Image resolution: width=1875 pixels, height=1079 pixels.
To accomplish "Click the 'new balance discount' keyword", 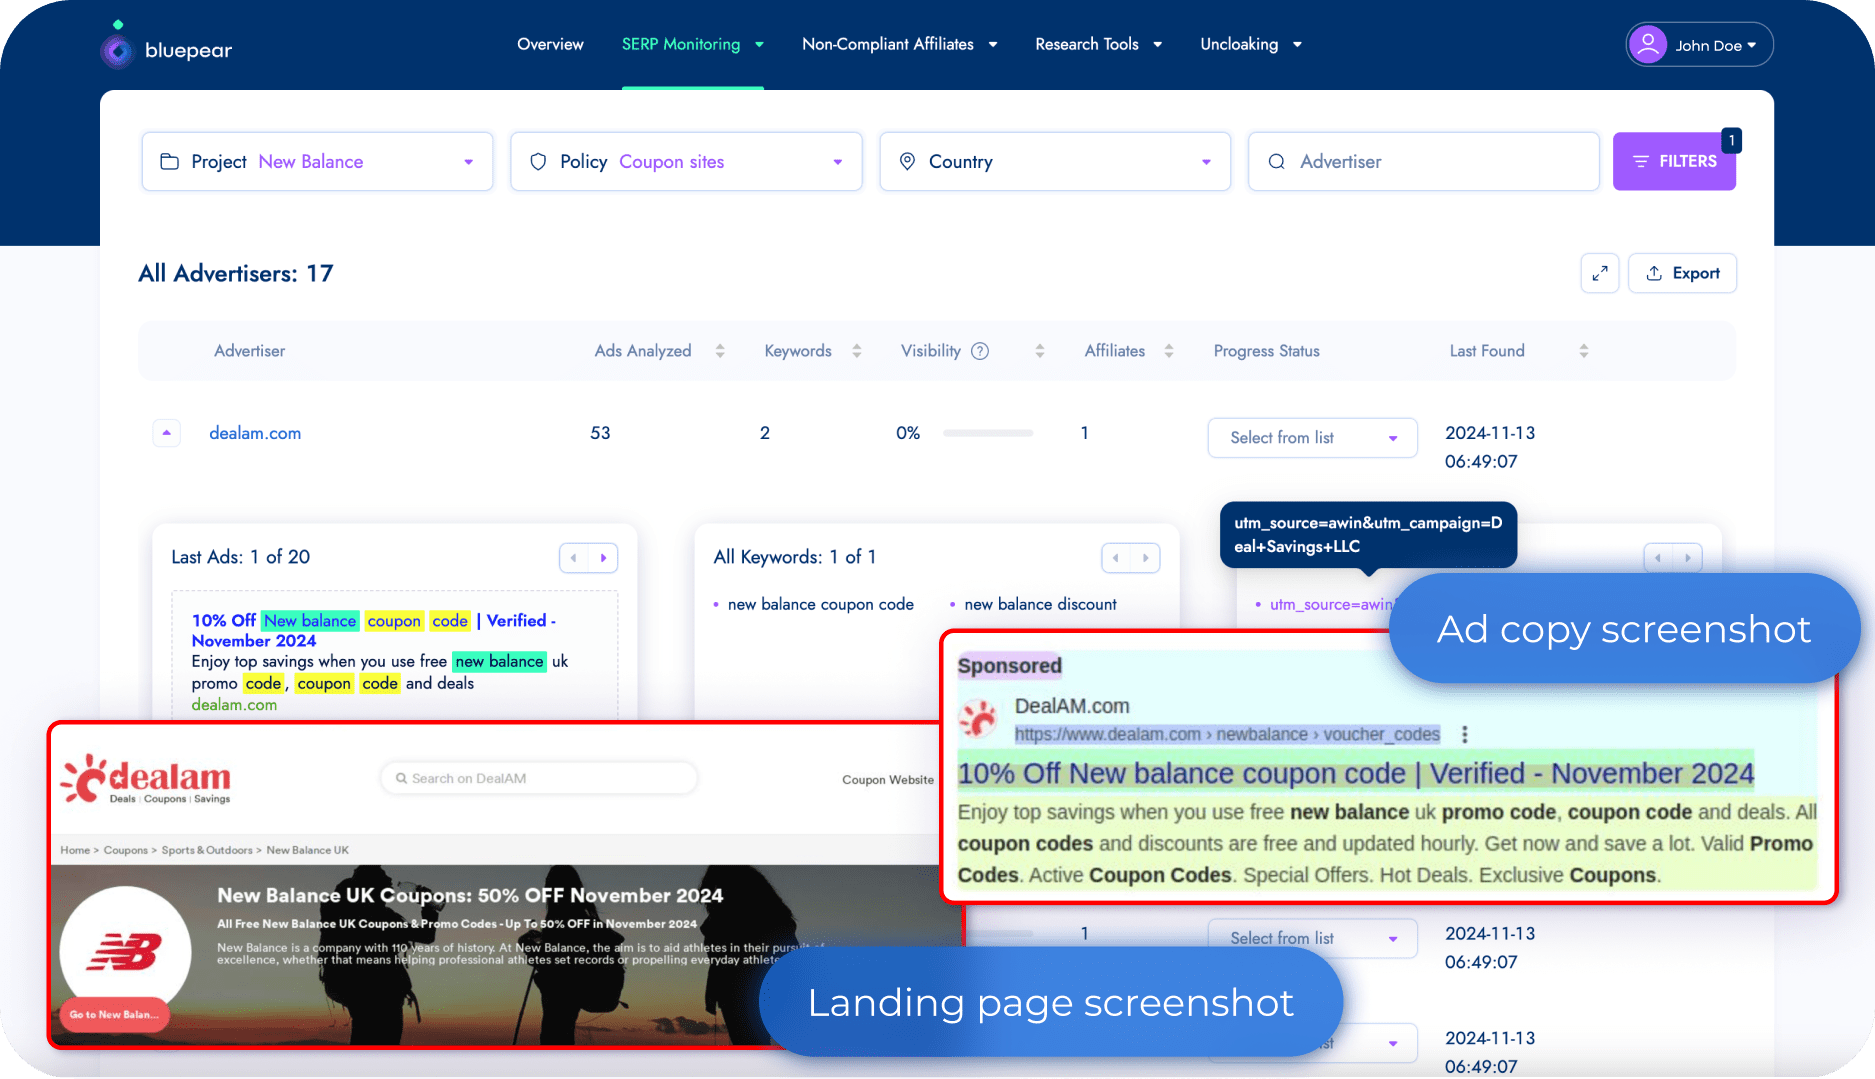I will (x=1040, y=604).
